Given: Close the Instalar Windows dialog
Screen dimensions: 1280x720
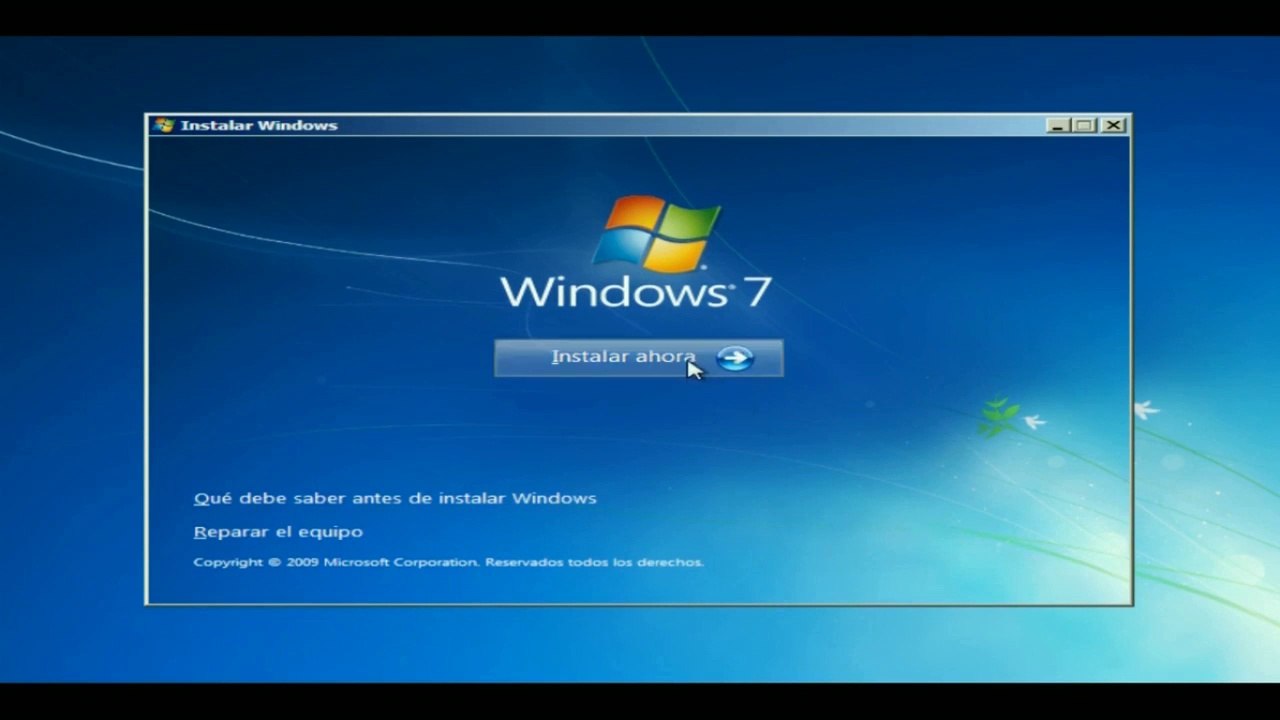Looking at the screenshot, I should 1113,125.
